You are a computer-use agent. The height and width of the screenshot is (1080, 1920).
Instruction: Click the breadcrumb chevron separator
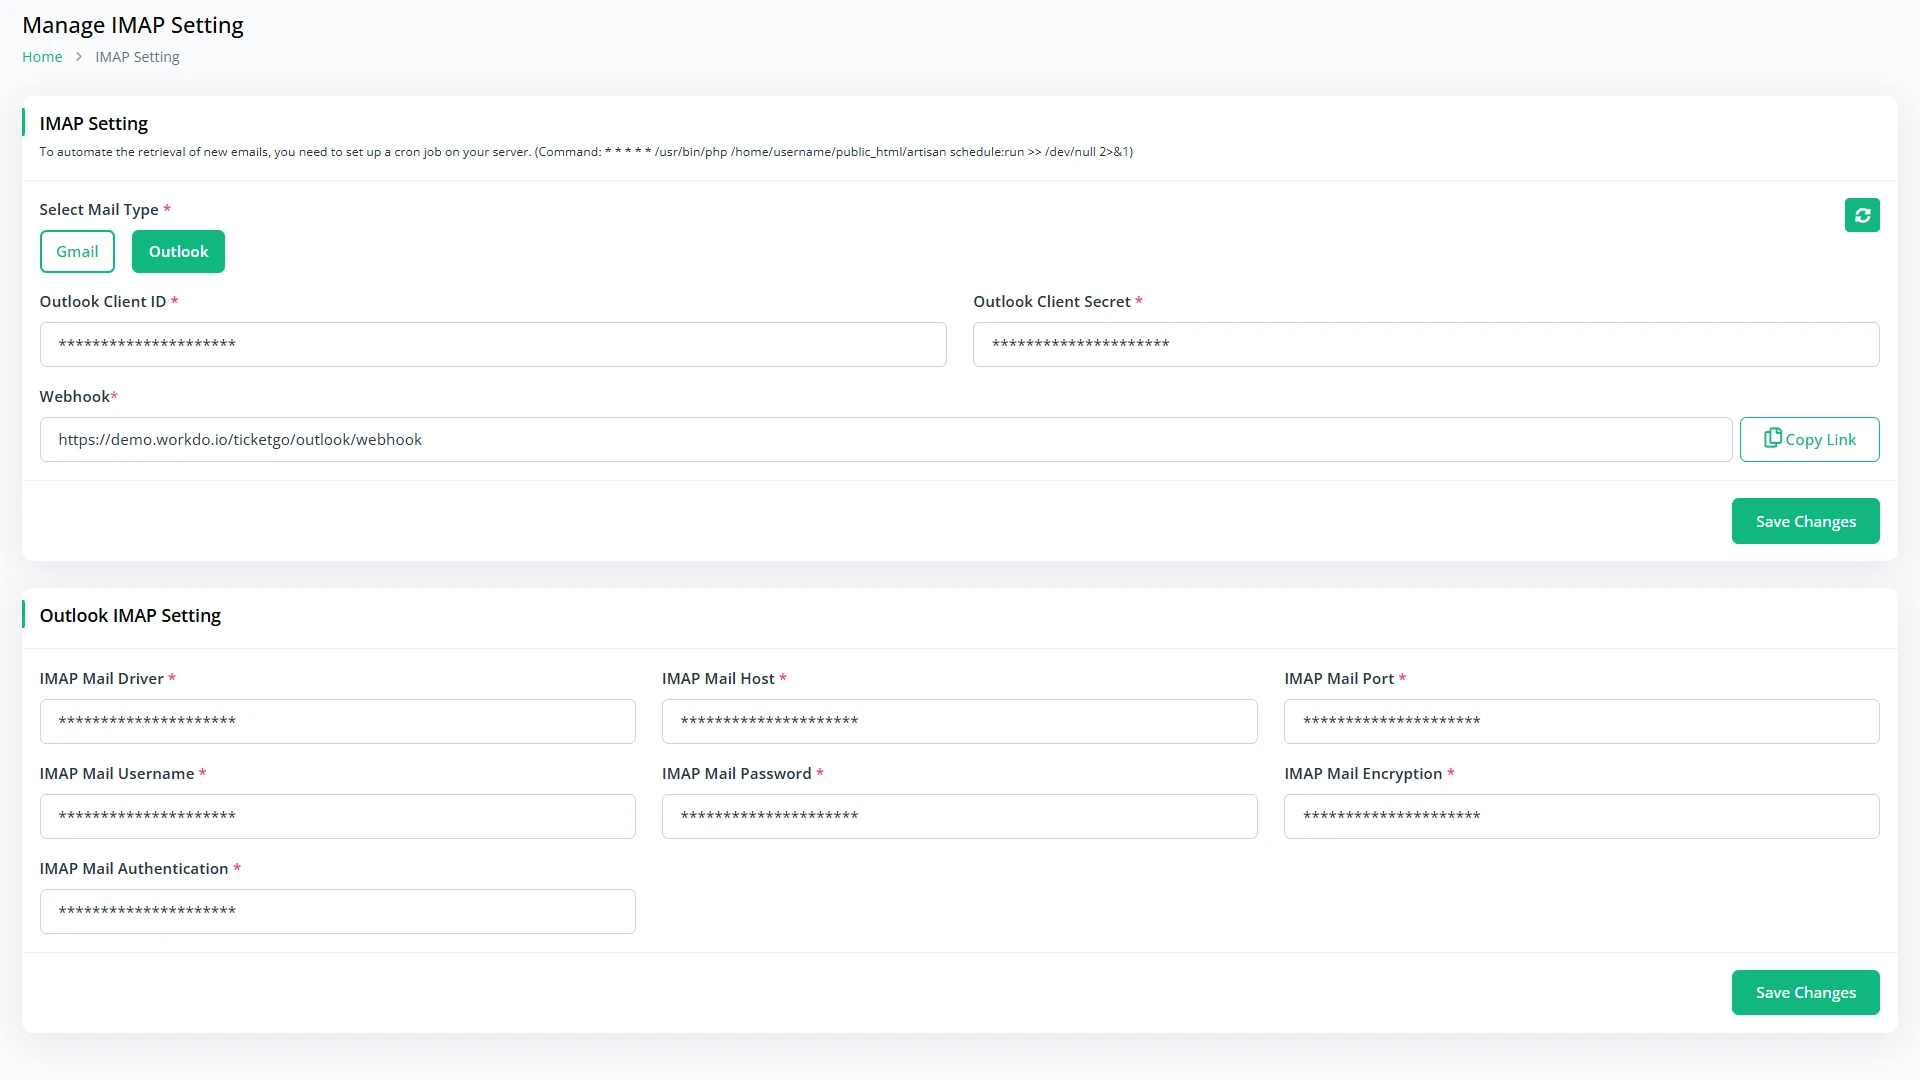coord(79,57)
